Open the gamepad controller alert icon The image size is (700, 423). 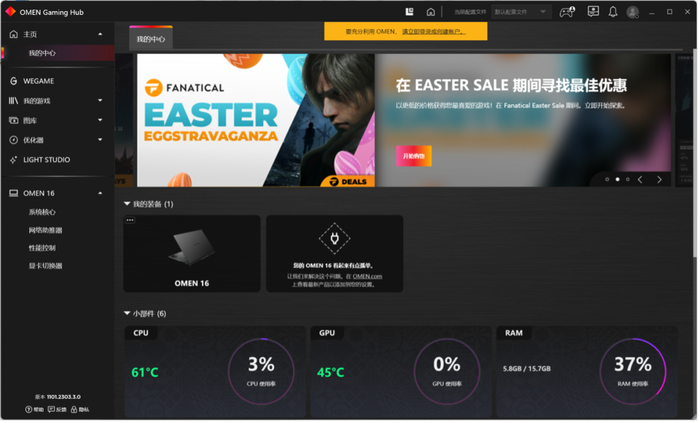[x=567, y=12]
